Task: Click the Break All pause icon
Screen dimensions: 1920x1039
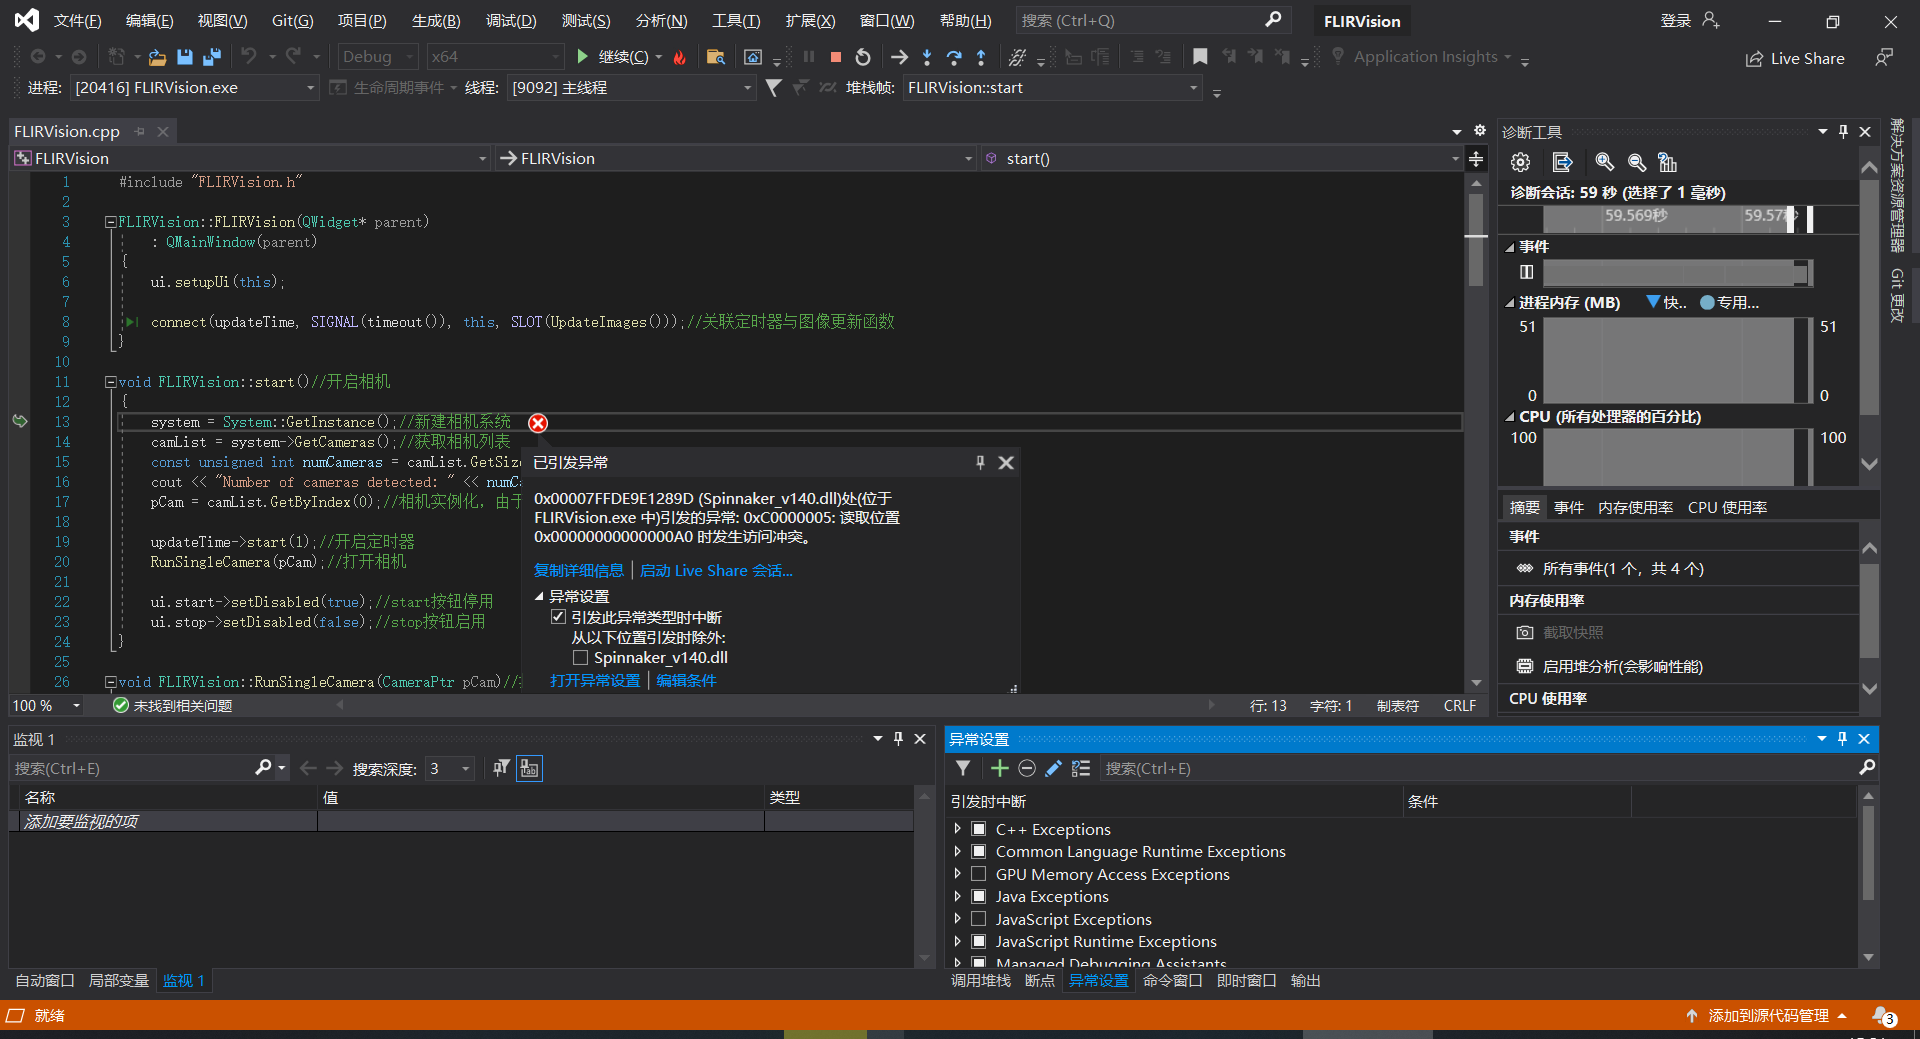Action: pos(809,57)
